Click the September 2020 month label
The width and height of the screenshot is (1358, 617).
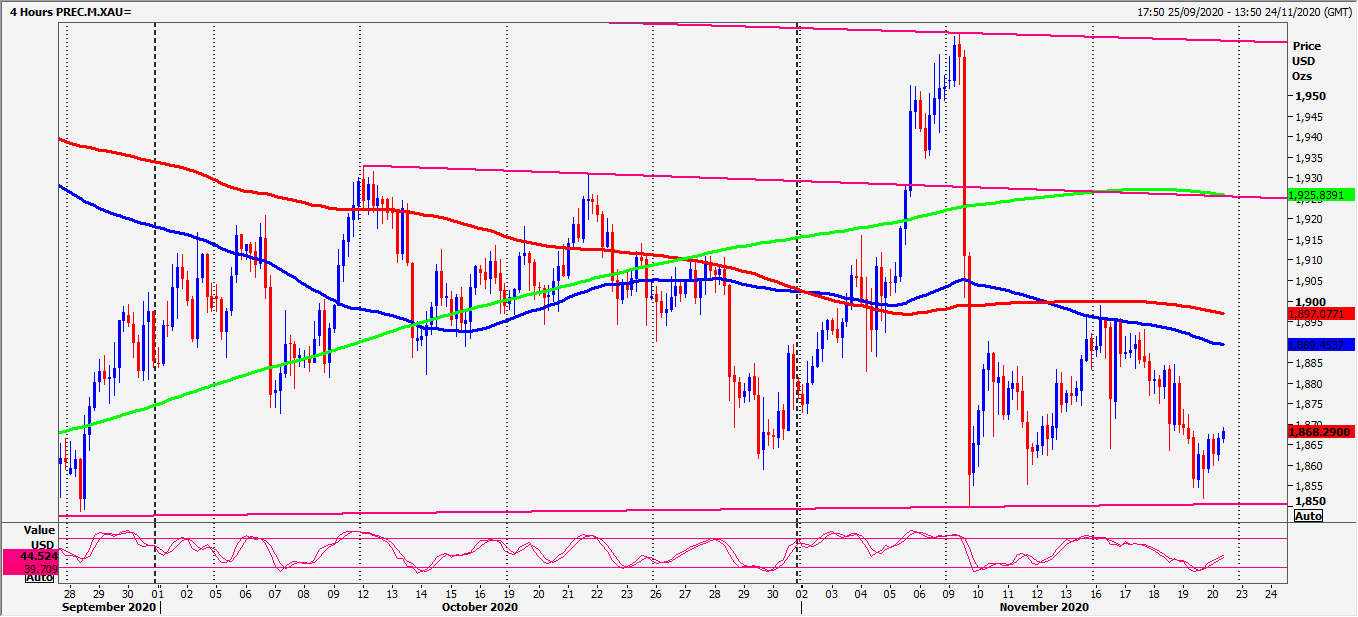pyautogui.click(x=109, y=607)
